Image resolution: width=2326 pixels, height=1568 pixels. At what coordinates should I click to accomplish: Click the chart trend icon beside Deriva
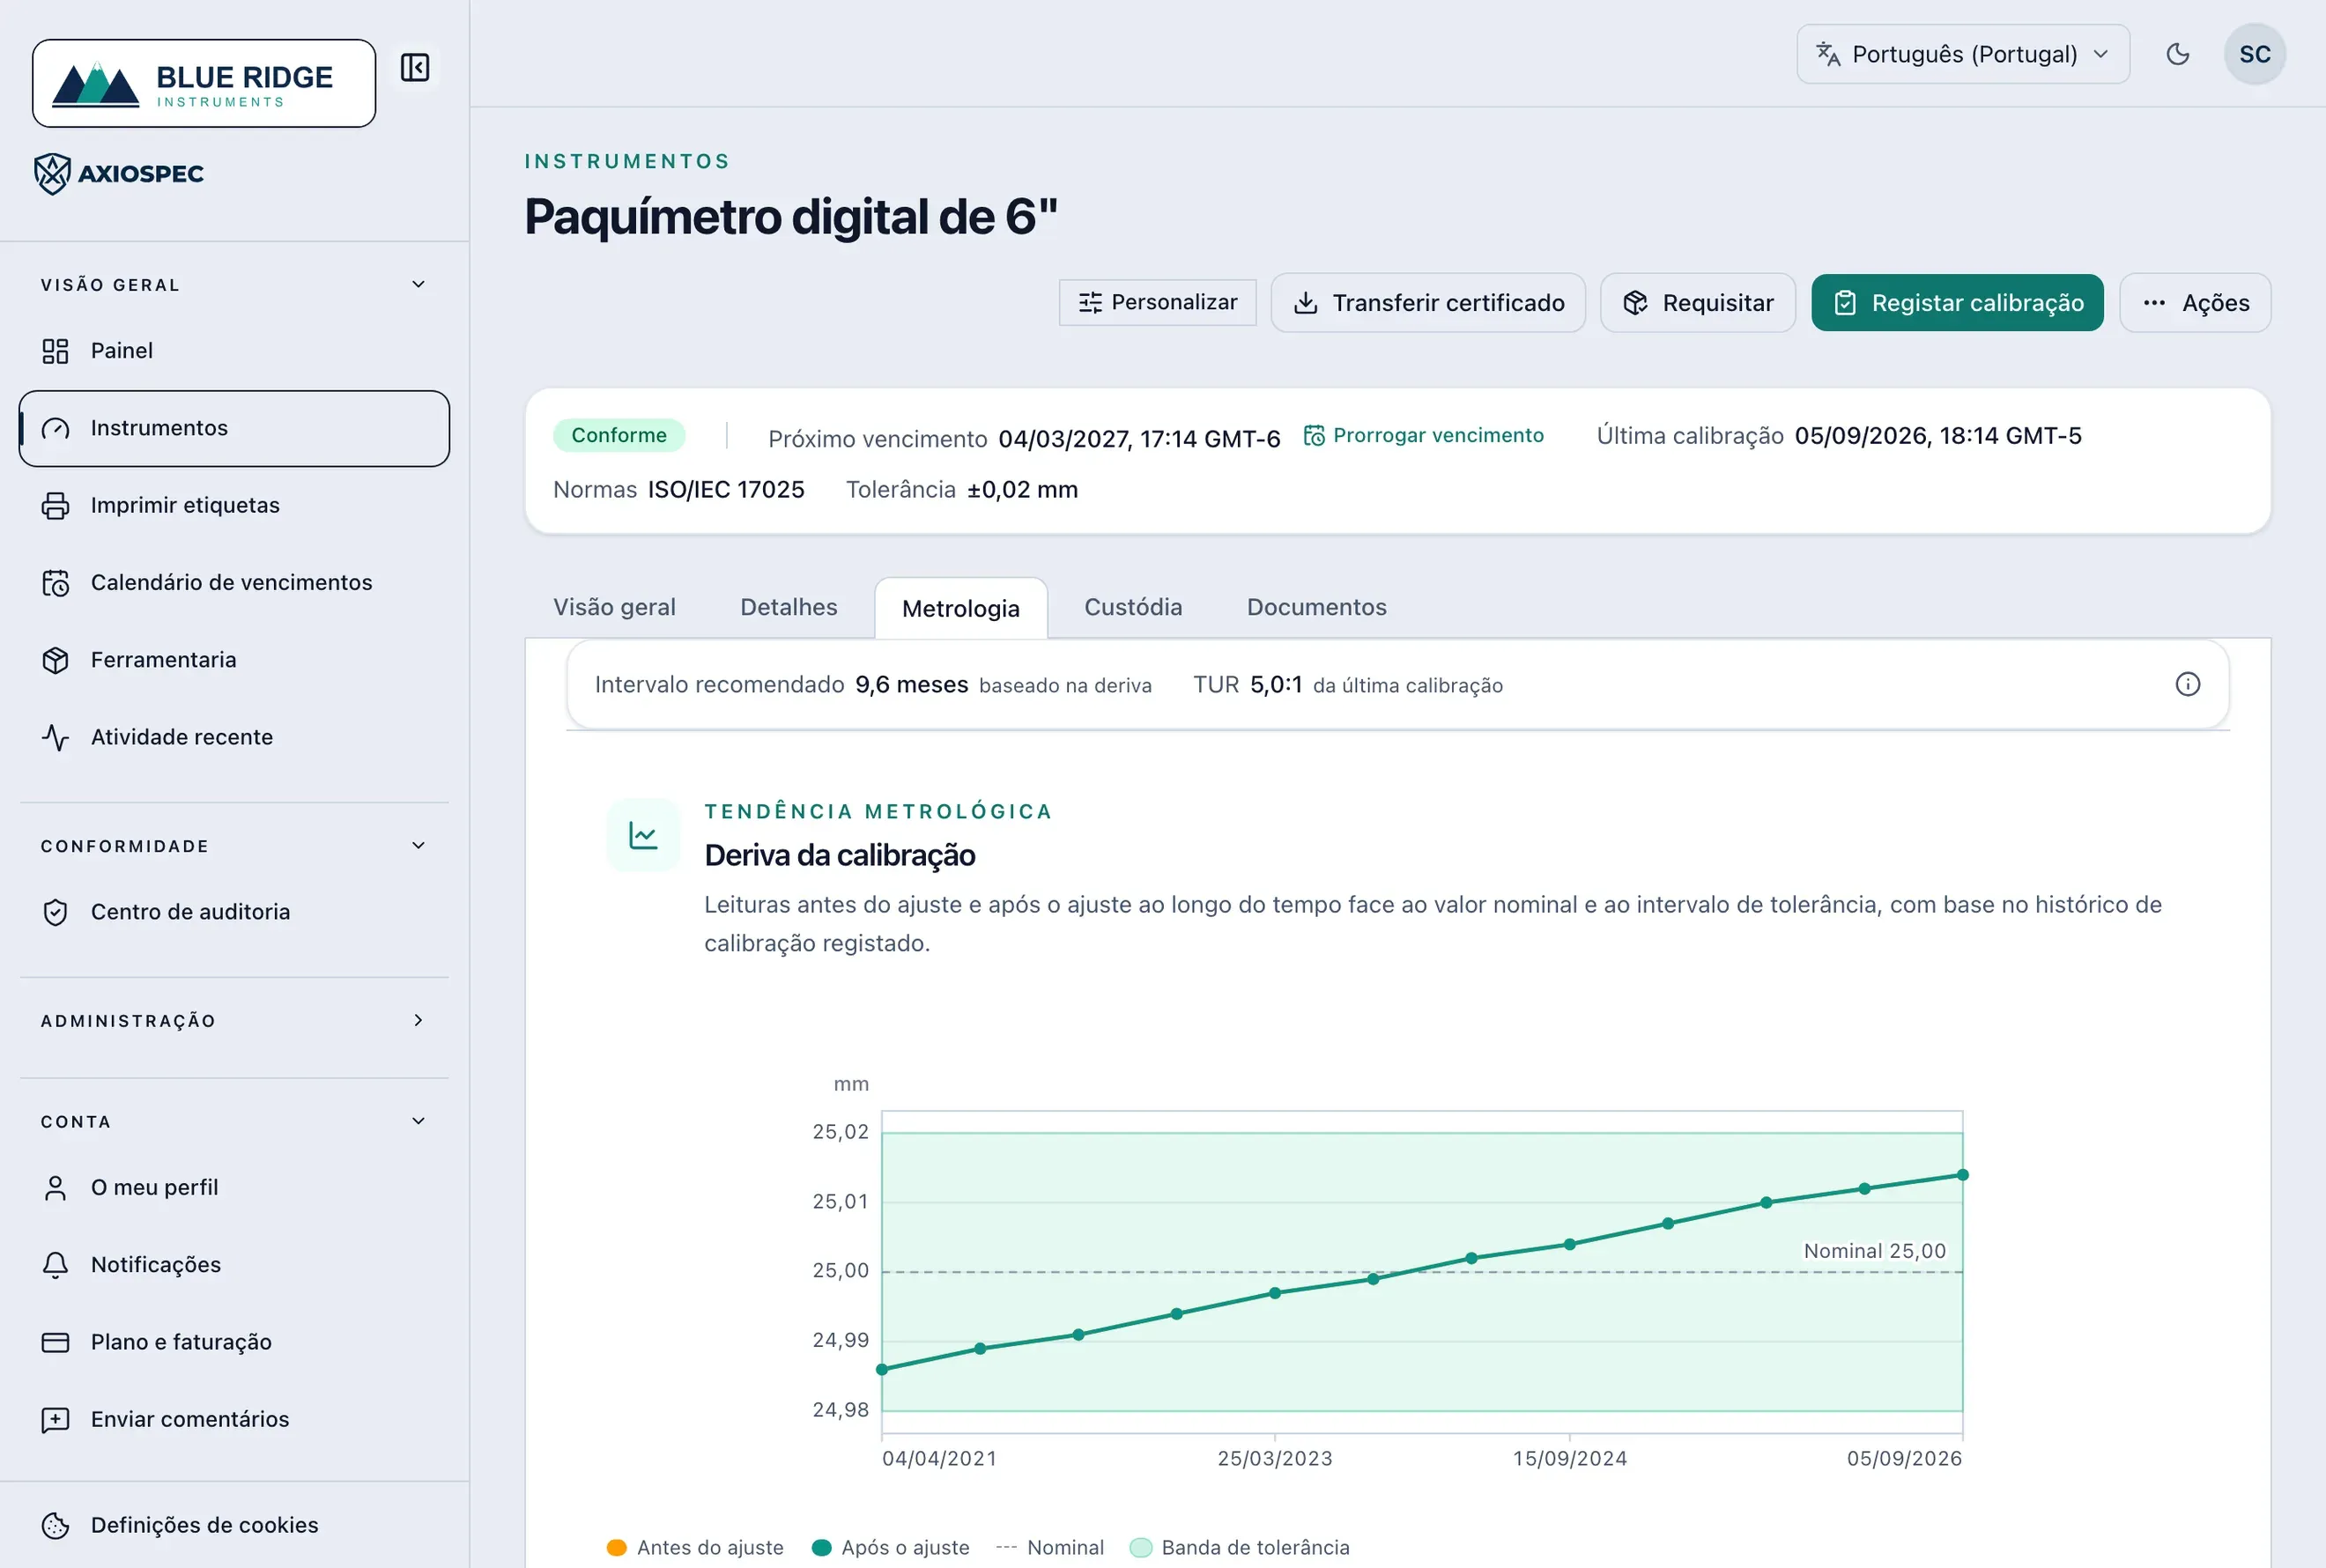643,835
